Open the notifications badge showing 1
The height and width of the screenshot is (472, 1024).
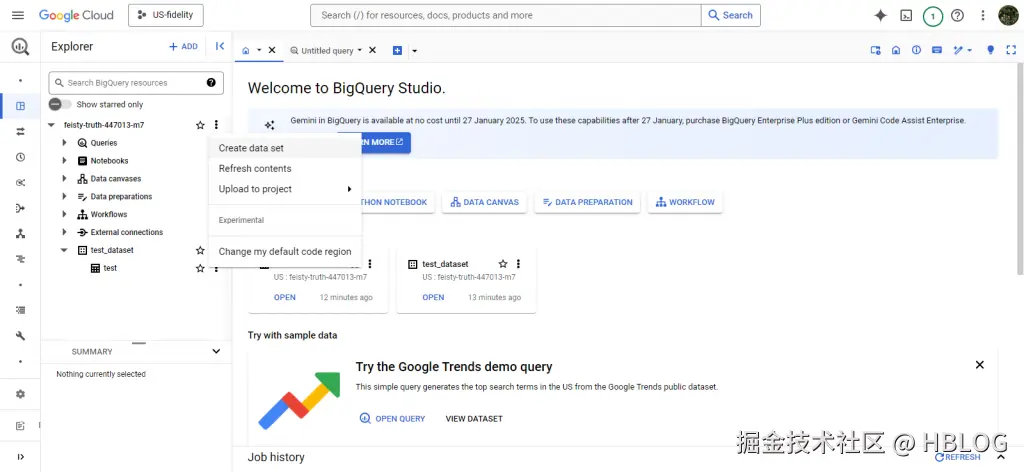(933, 16)
